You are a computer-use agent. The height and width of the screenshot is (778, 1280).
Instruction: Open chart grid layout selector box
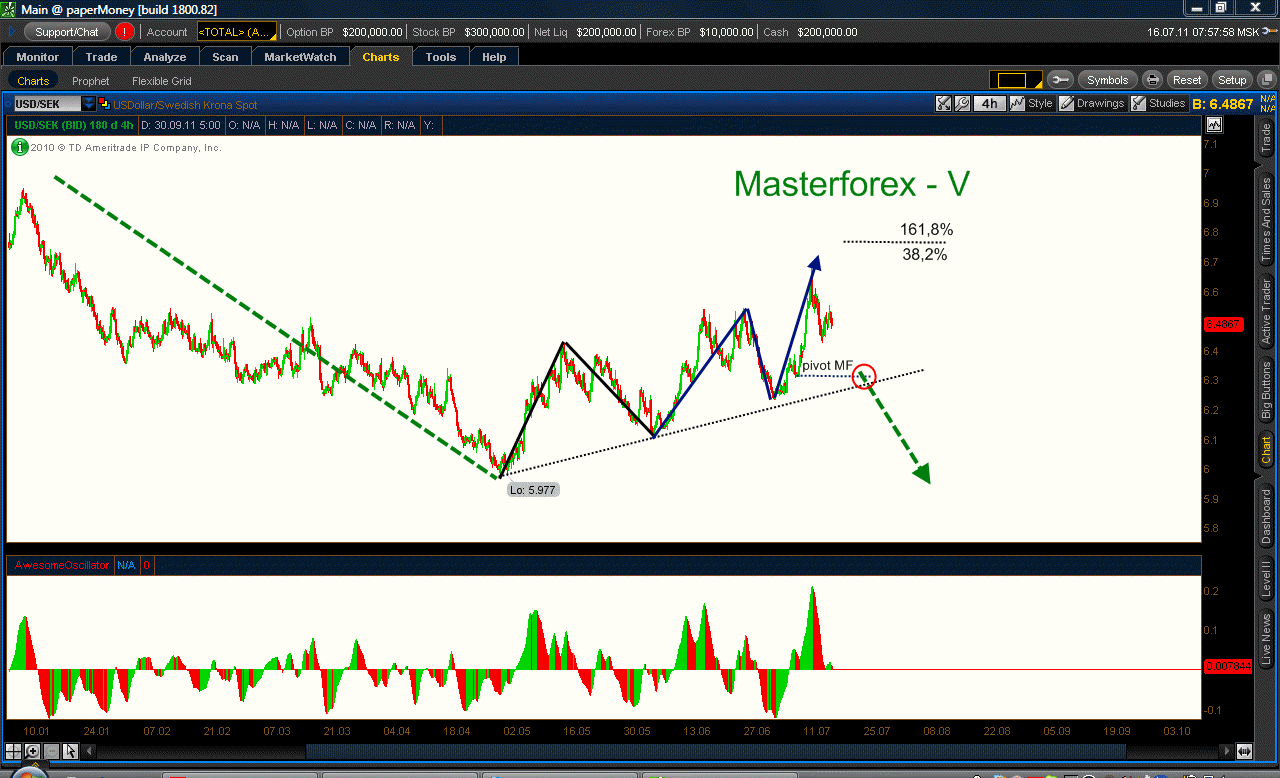[x=1016, y=80]
